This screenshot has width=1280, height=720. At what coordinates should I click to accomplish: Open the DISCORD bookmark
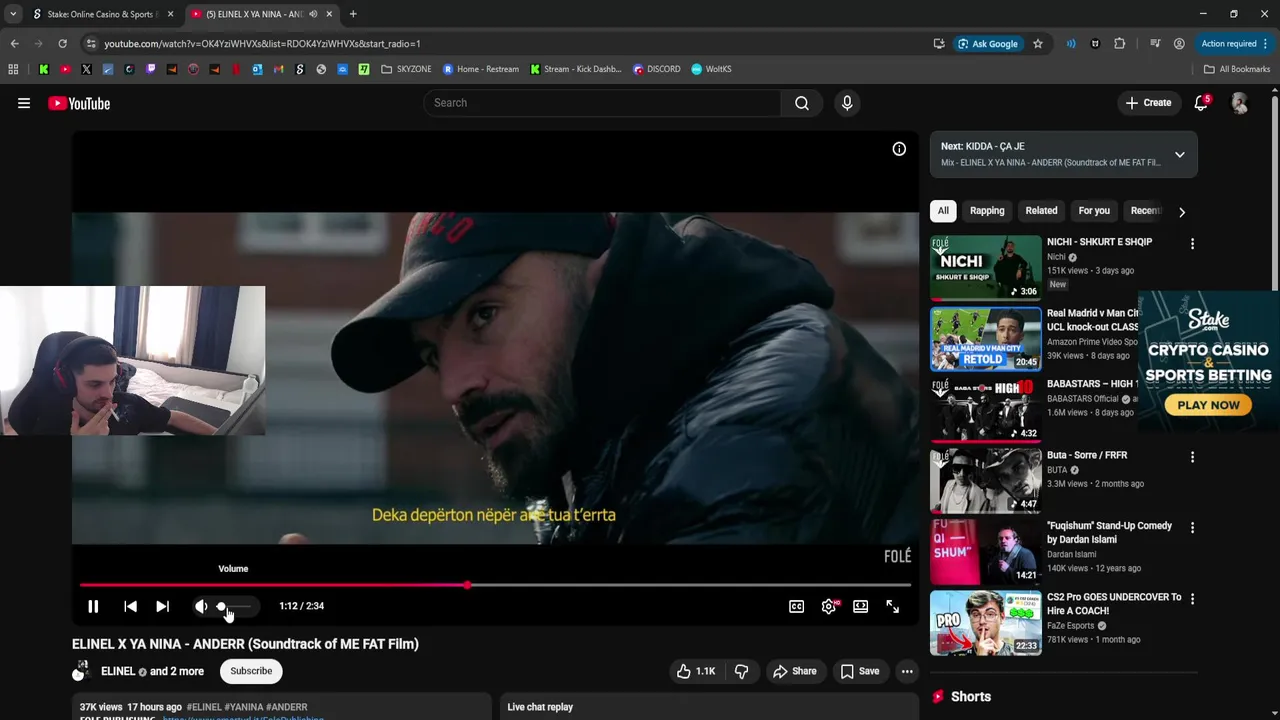point(657,69)
